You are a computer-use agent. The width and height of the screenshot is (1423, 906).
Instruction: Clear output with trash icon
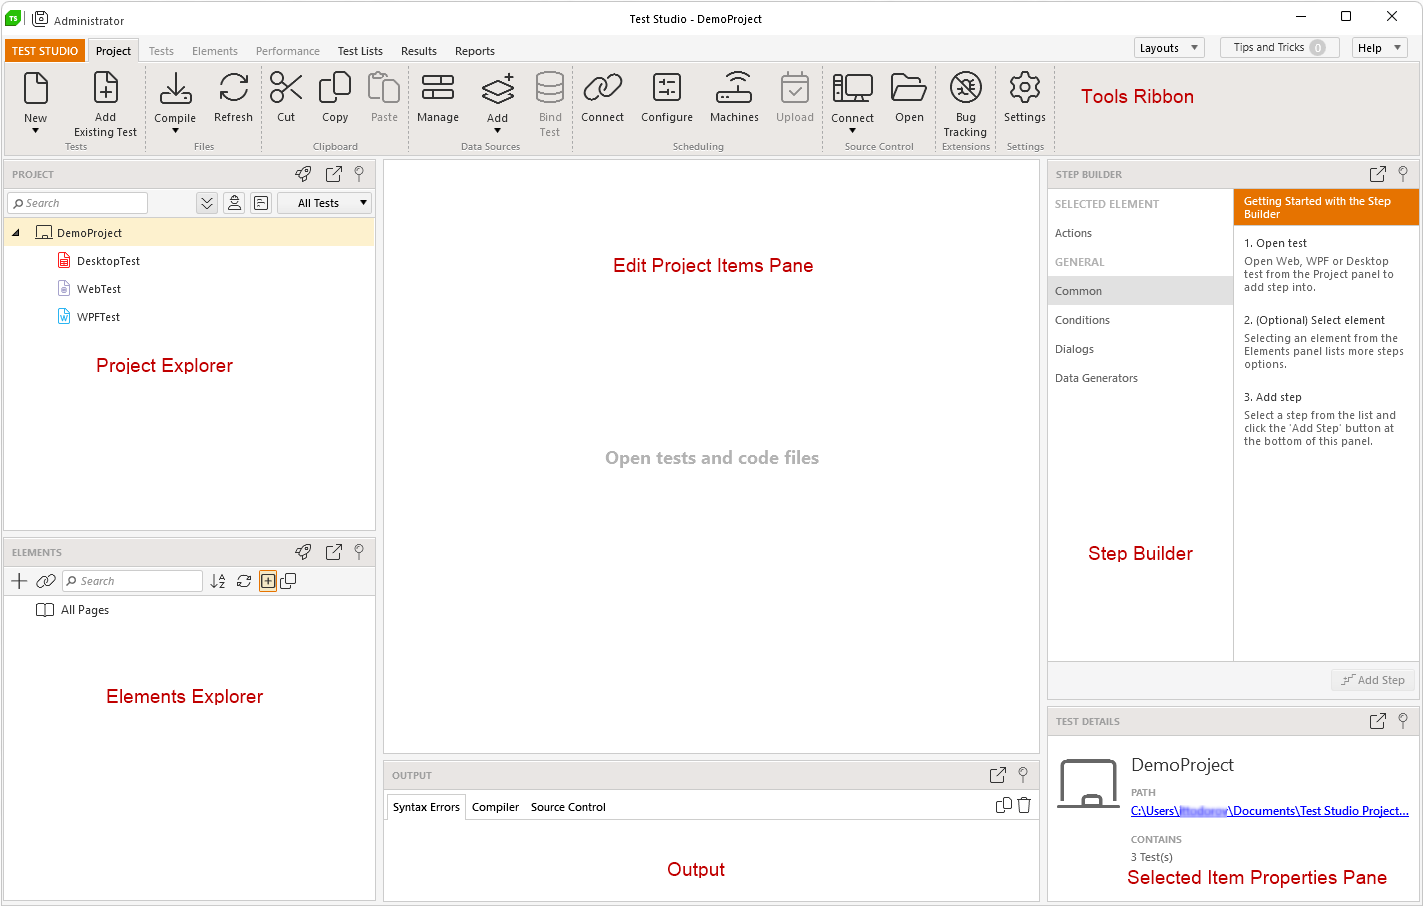[1024, 805]
